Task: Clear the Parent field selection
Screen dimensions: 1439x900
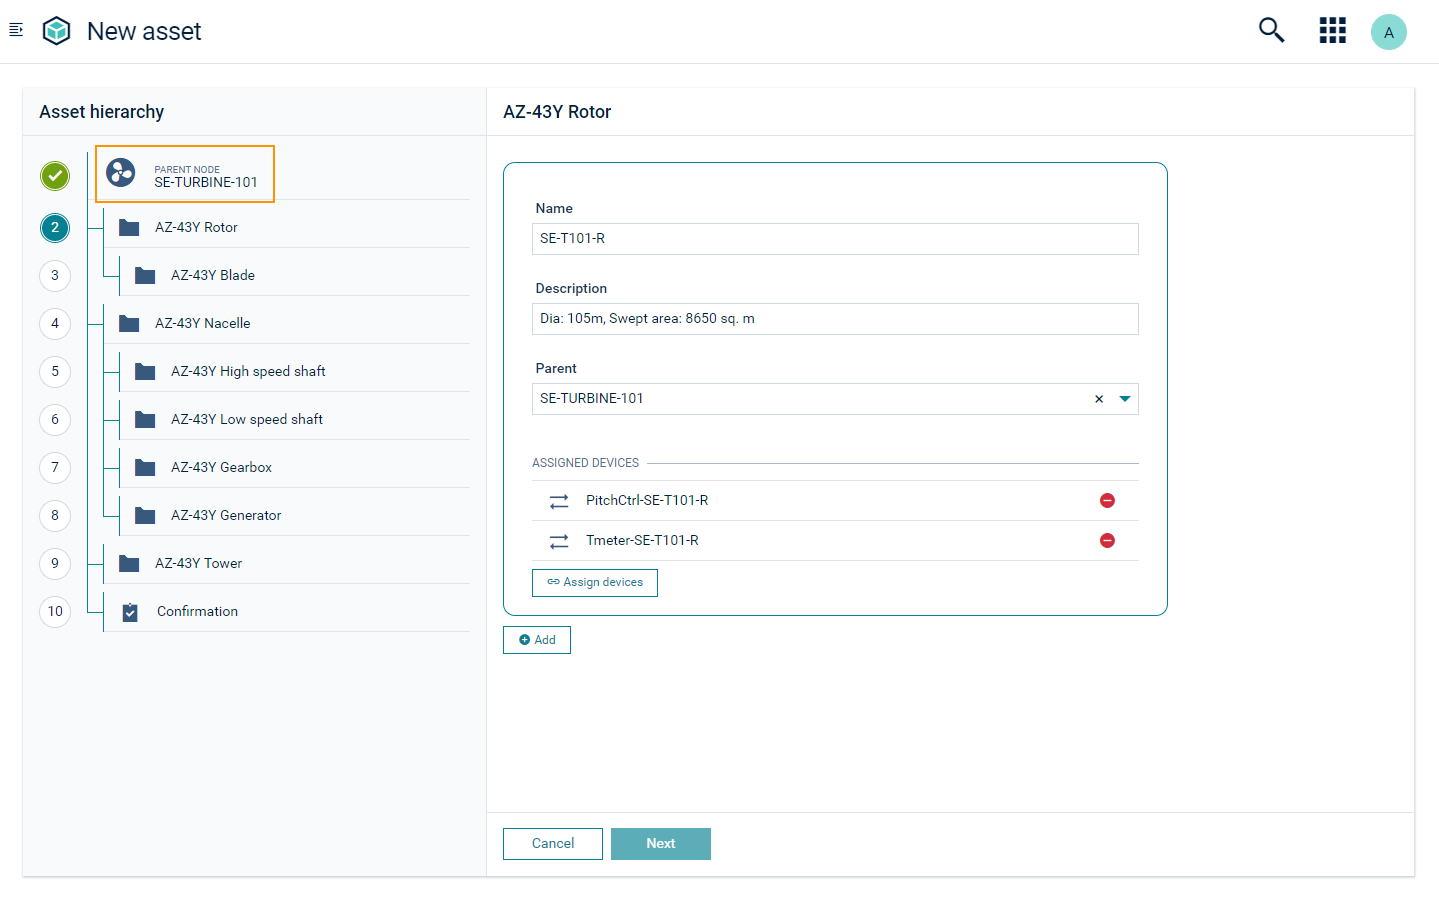Action: (x=1099, y=399)
